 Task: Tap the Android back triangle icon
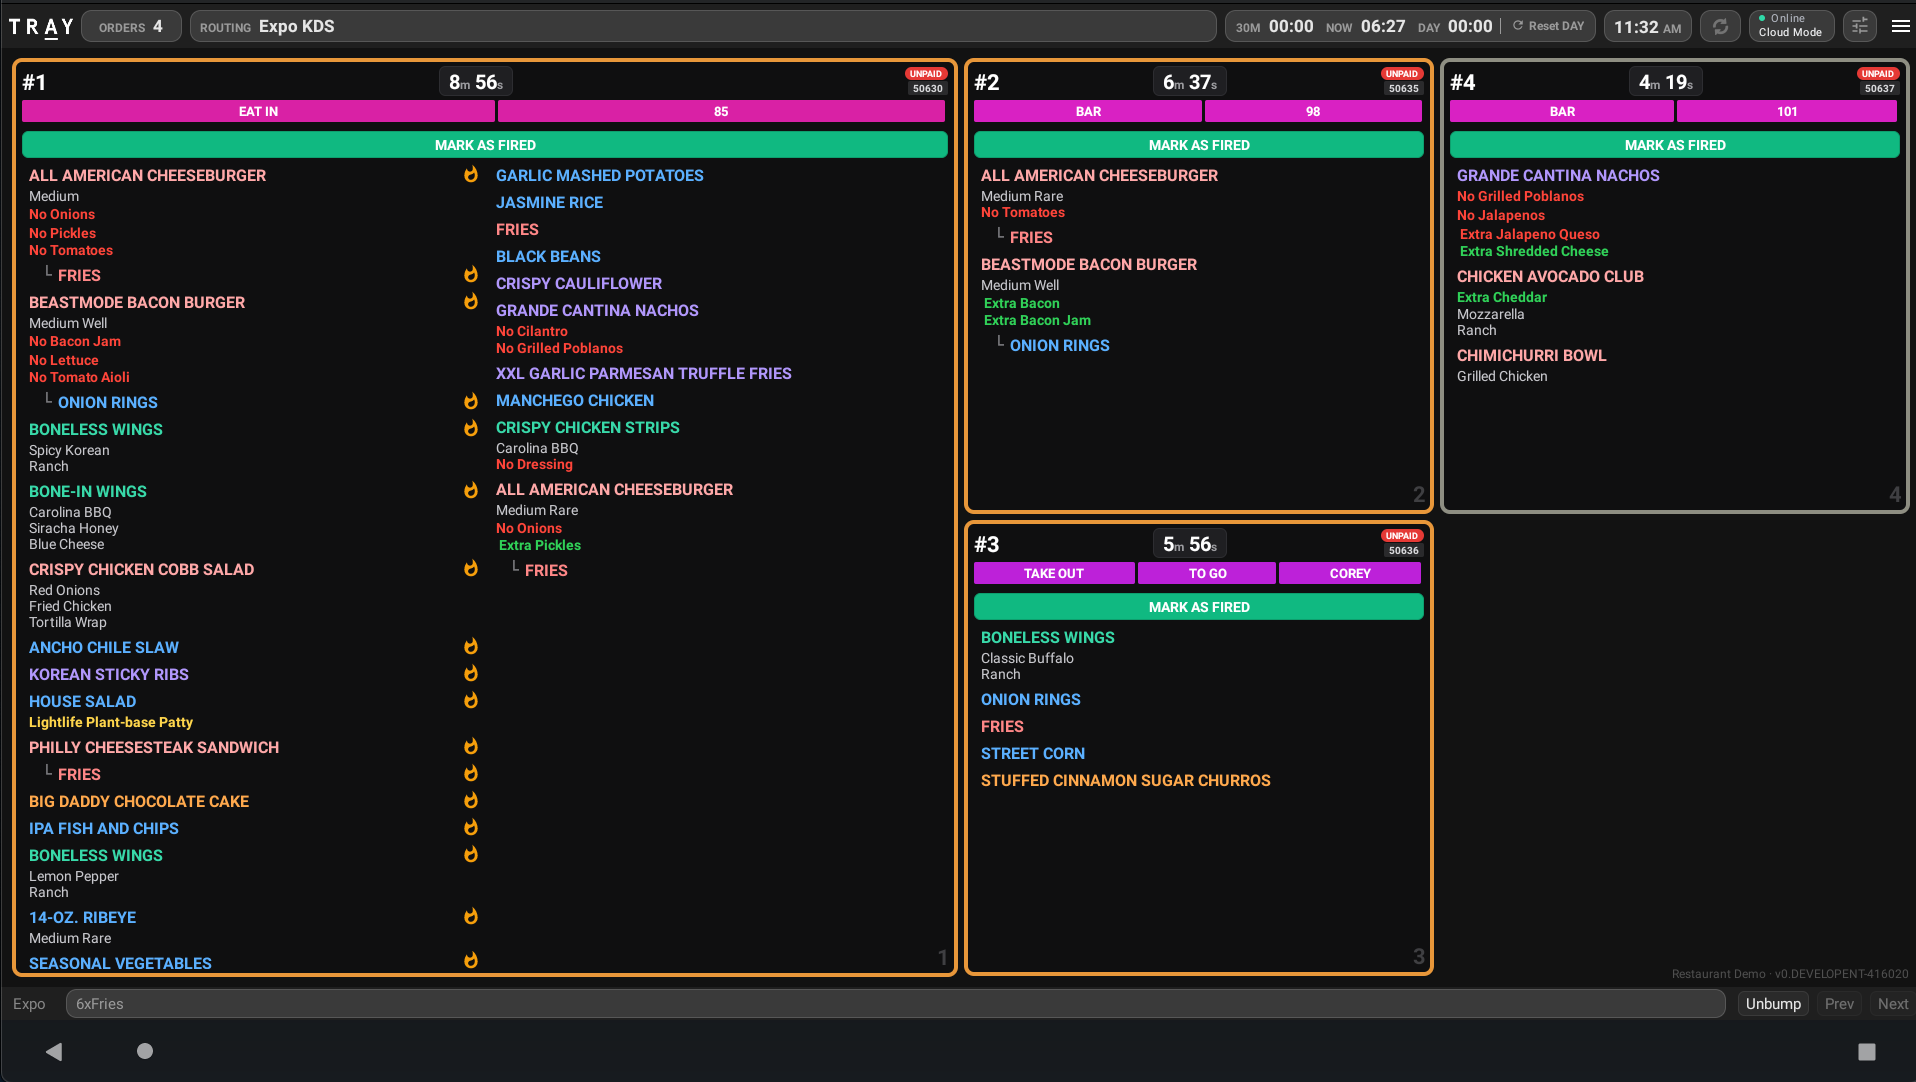54,1051
